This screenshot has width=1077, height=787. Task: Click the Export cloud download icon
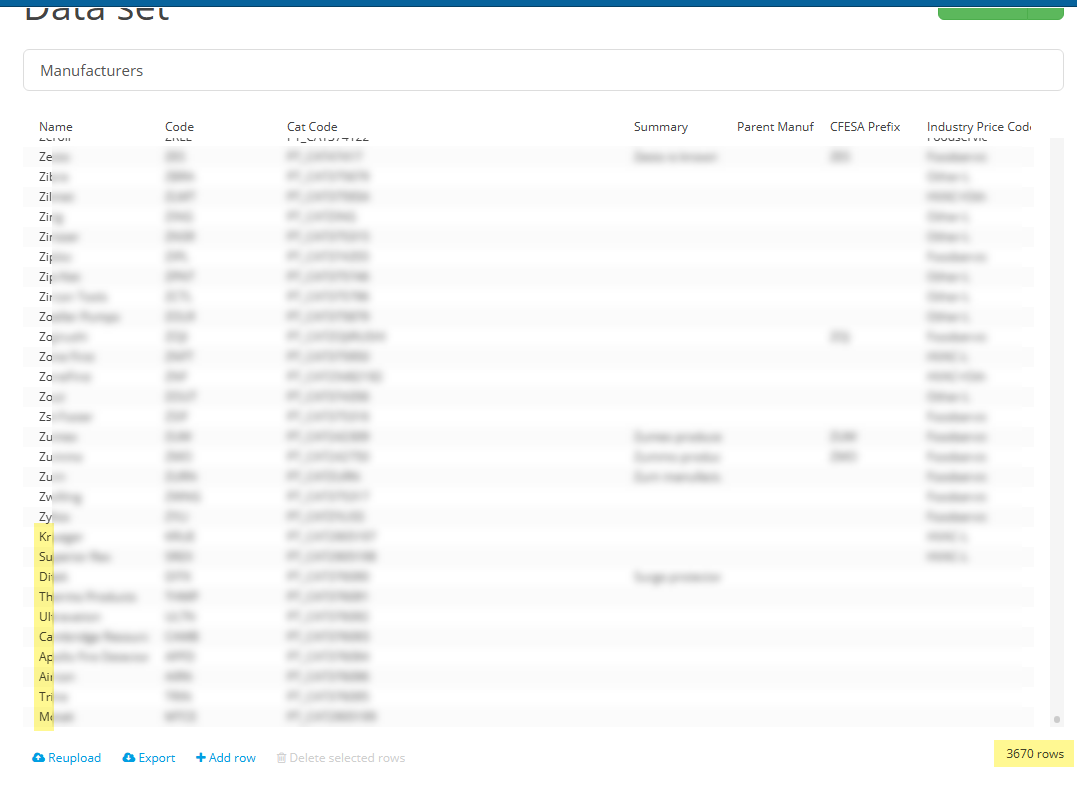(x=129, y=758)
